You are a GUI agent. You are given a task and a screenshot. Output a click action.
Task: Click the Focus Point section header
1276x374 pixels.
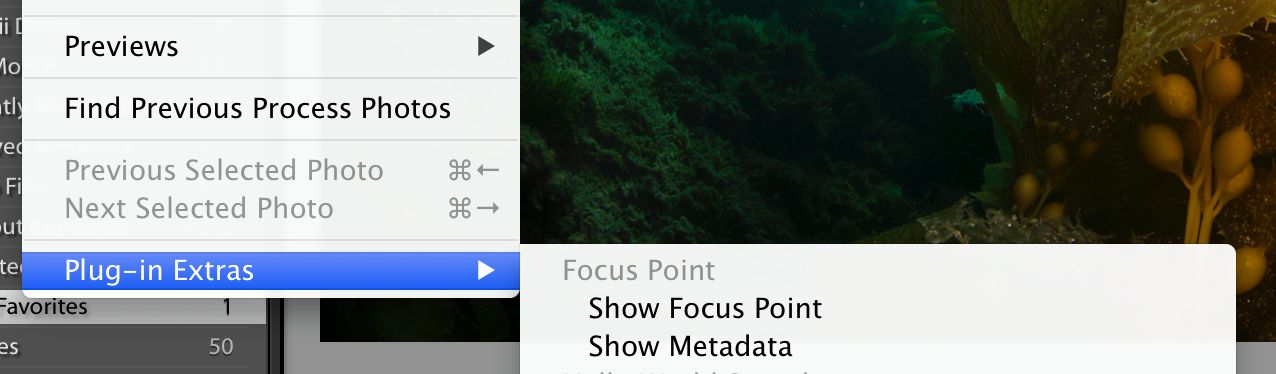click(x=639, y=270)
